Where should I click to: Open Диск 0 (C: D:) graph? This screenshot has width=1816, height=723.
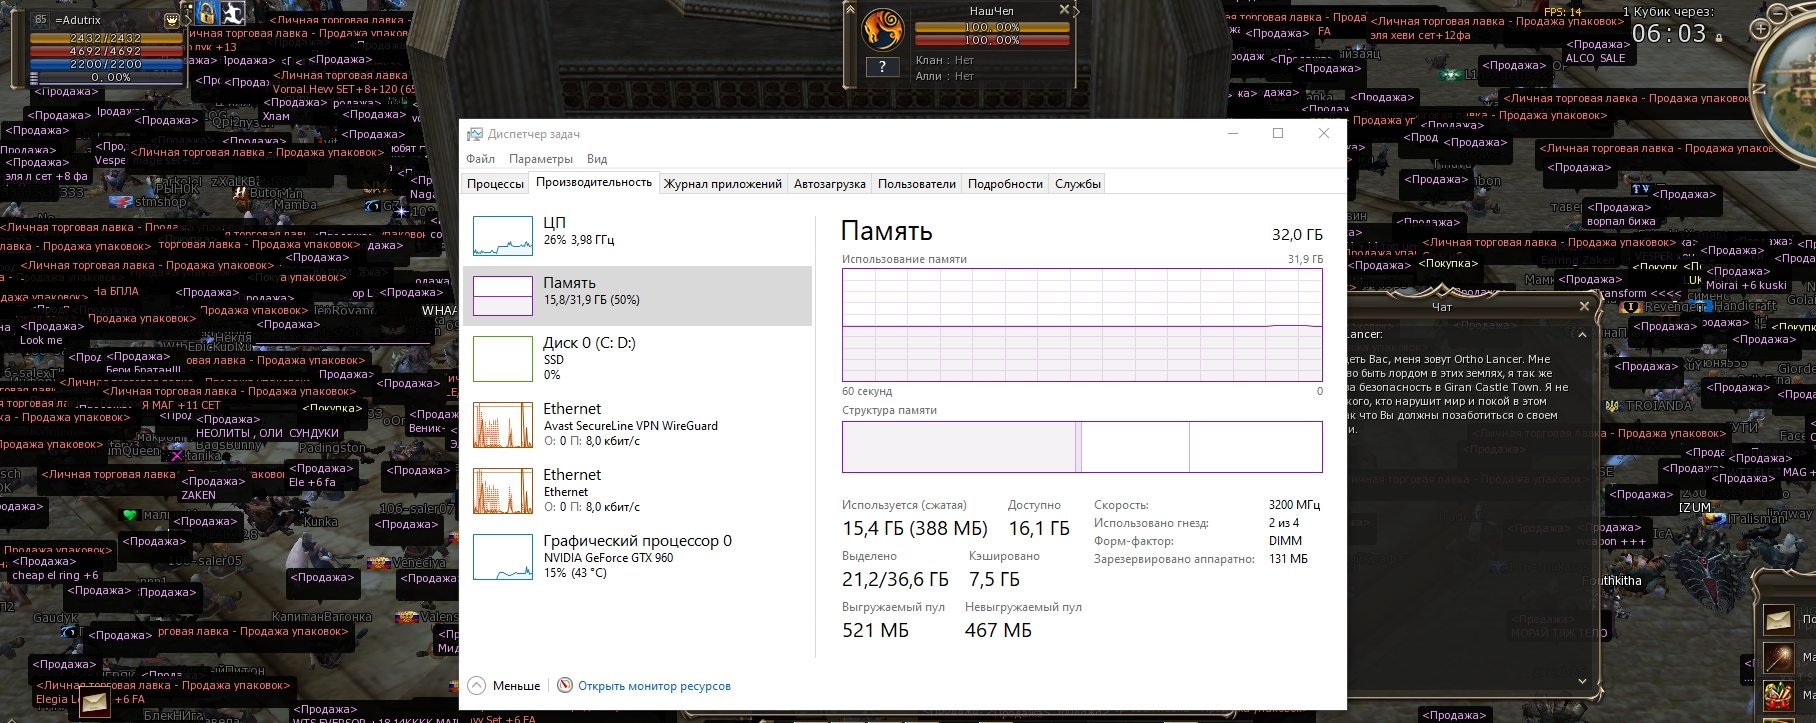(502, 359)
